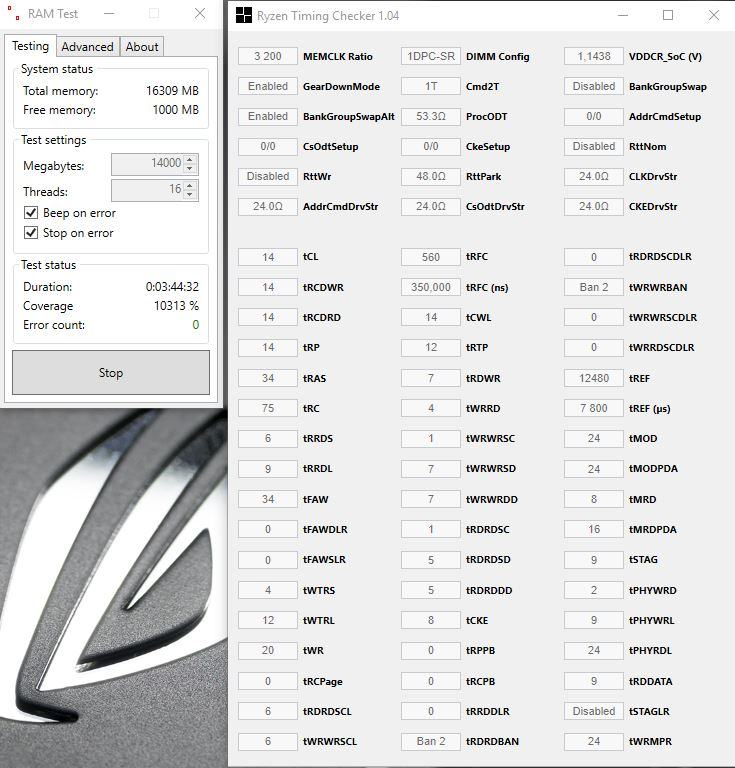Viewport: 735px width, 768px height.
Task: Click the Cmd2T value 1T
Action: tap(431, 86)
